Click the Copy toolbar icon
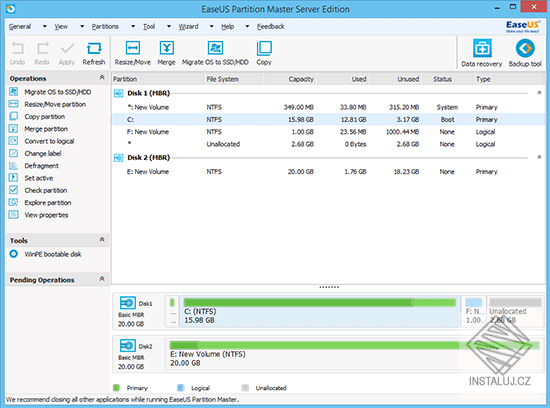The height and width of the screenshot is (408, 550). click(x=264, y=53)
